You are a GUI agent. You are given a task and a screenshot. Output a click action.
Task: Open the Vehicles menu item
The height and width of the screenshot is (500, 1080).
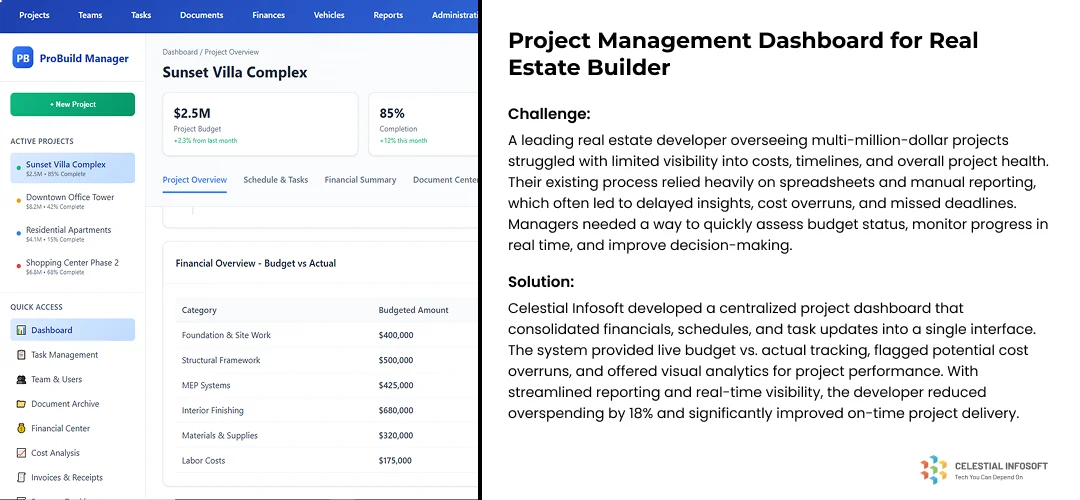[x=329, y=15]
